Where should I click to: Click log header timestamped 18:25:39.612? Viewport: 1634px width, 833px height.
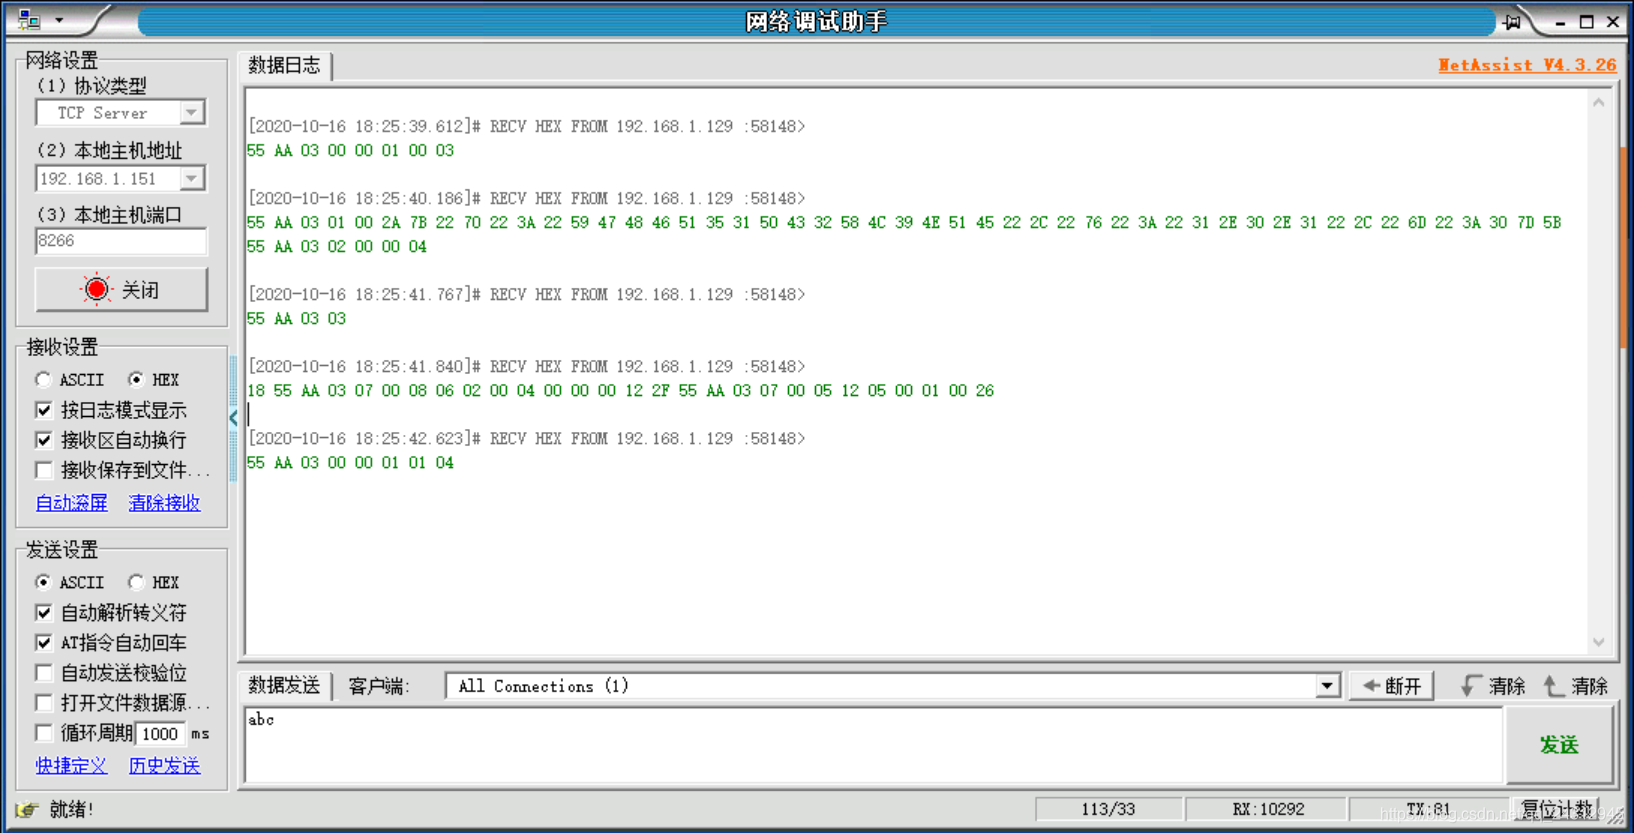[526, 127]
